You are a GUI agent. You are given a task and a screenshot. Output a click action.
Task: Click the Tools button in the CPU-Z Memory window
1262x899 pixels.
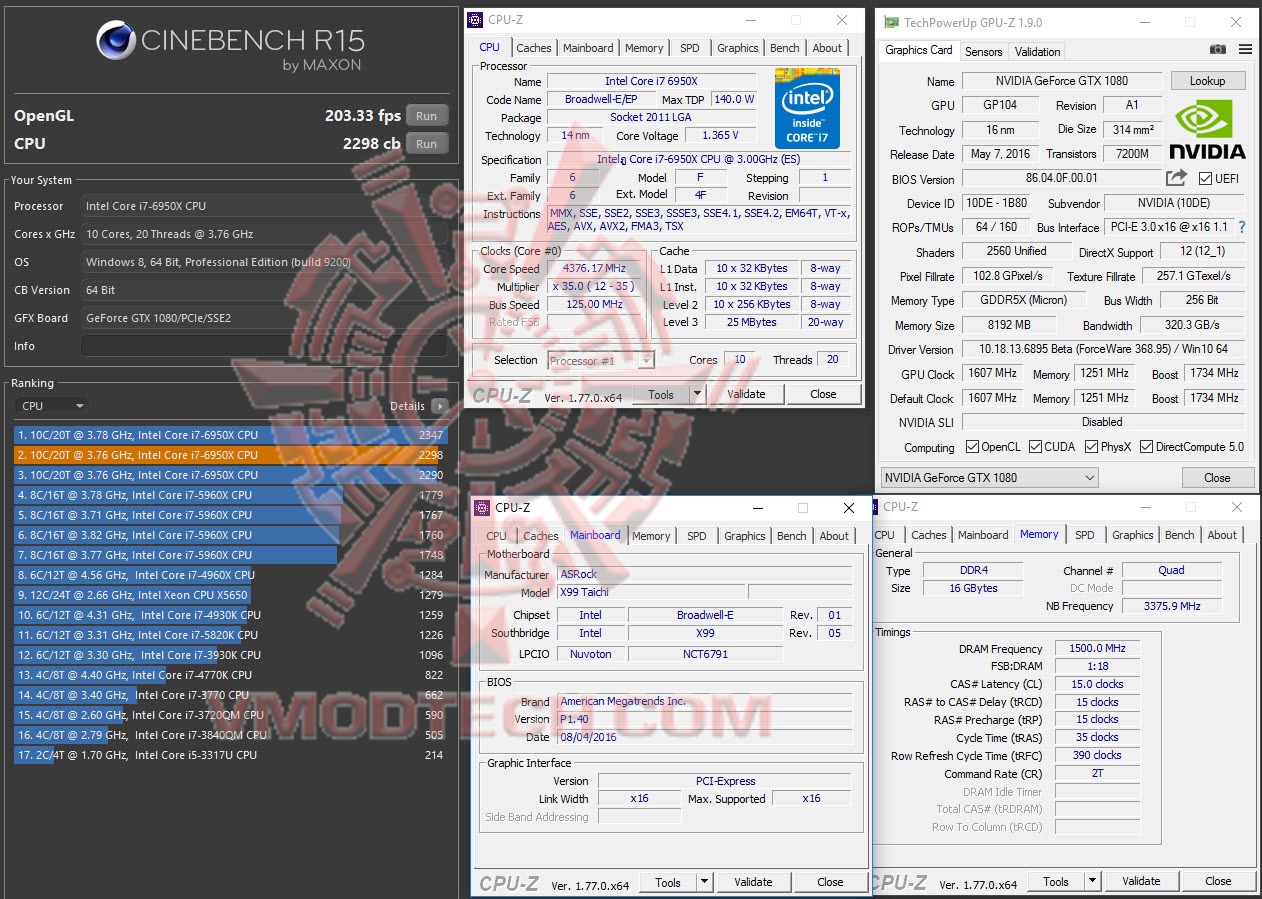(1056, 881)
